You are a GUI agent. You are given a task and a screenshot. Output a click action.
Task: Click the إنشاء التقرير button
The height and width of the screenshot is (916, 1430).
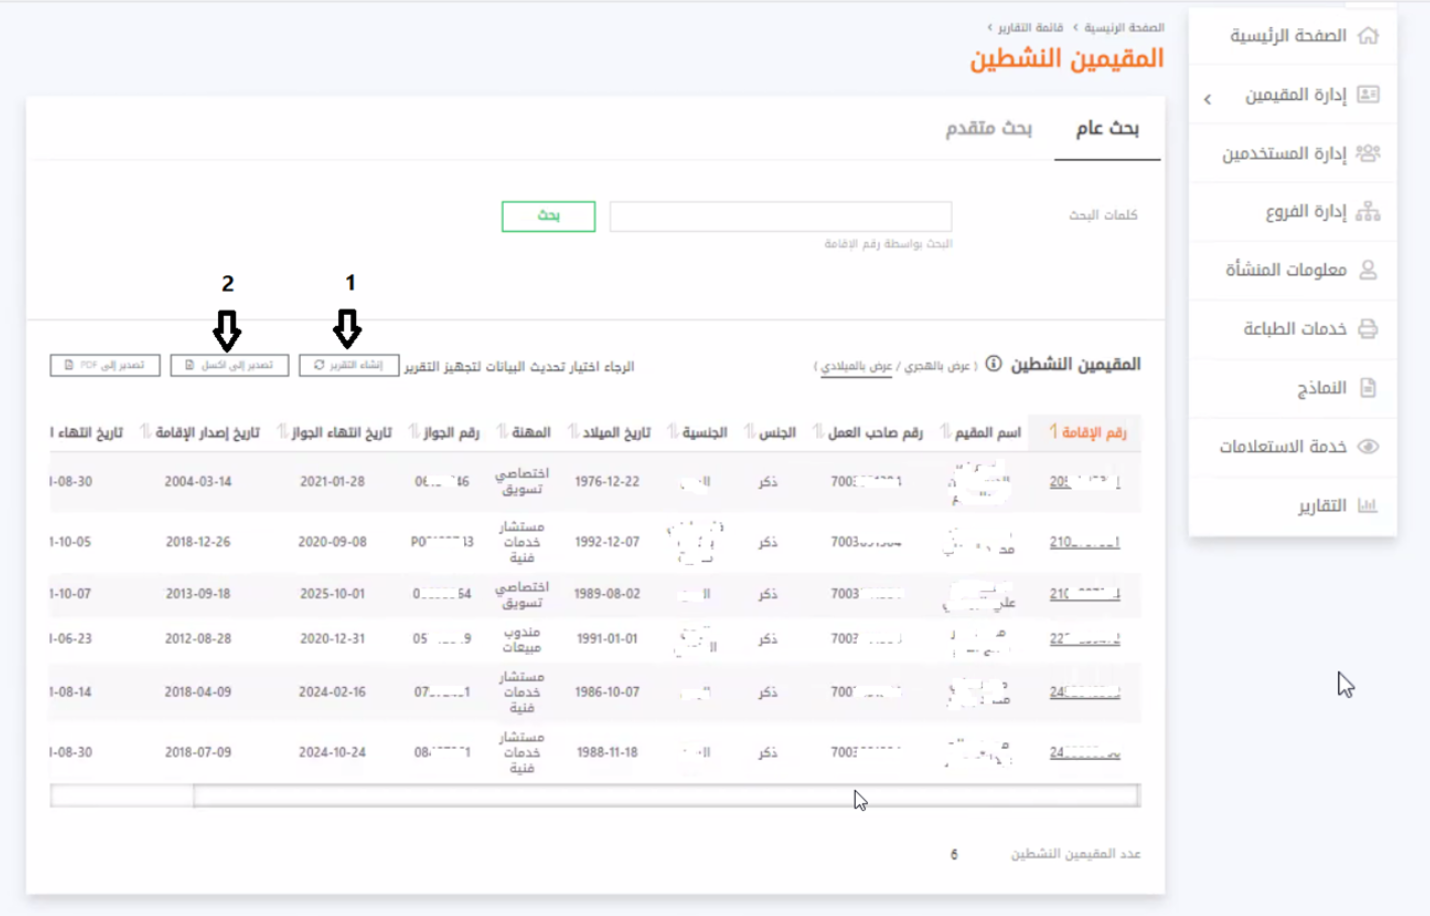(x=348, y=365)
